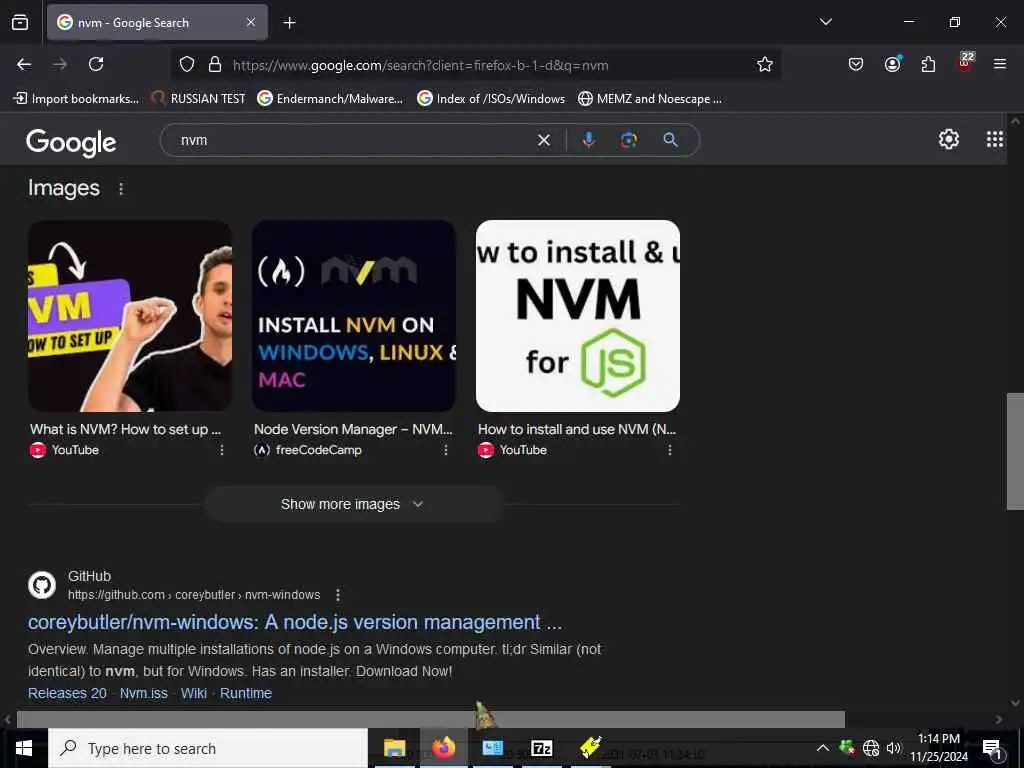1024x768 pixels.
Task: Search by image with Lens icon
Action: [x=628, y=140]
